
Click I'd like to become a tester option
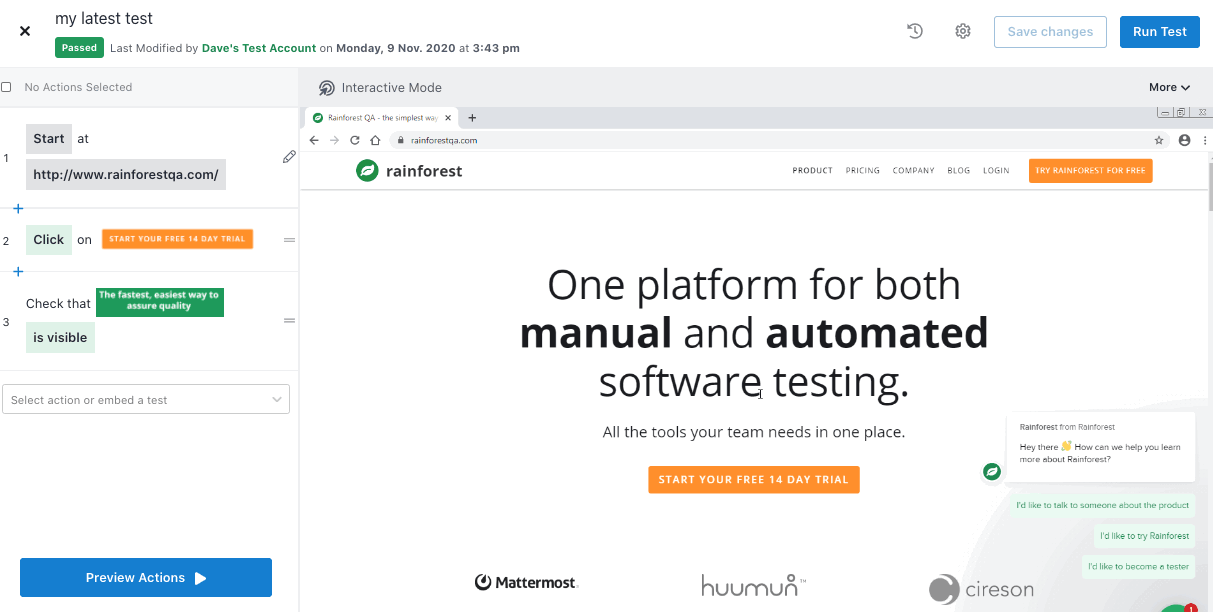1138,566
